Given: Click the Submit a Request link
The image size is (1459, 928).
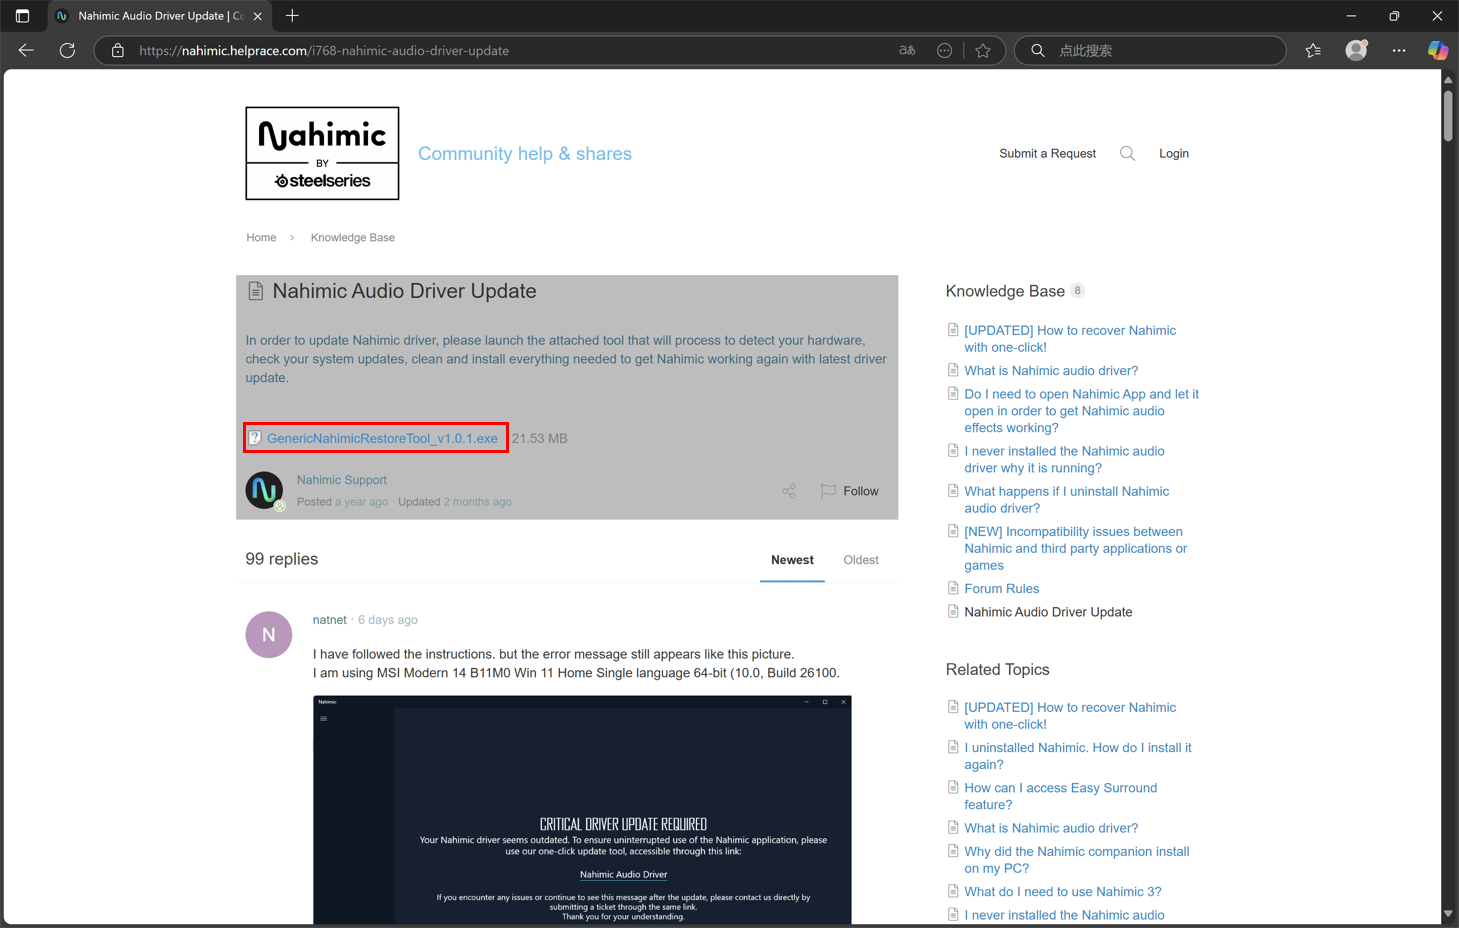Looking at the screenshot, I should 1047,153.
